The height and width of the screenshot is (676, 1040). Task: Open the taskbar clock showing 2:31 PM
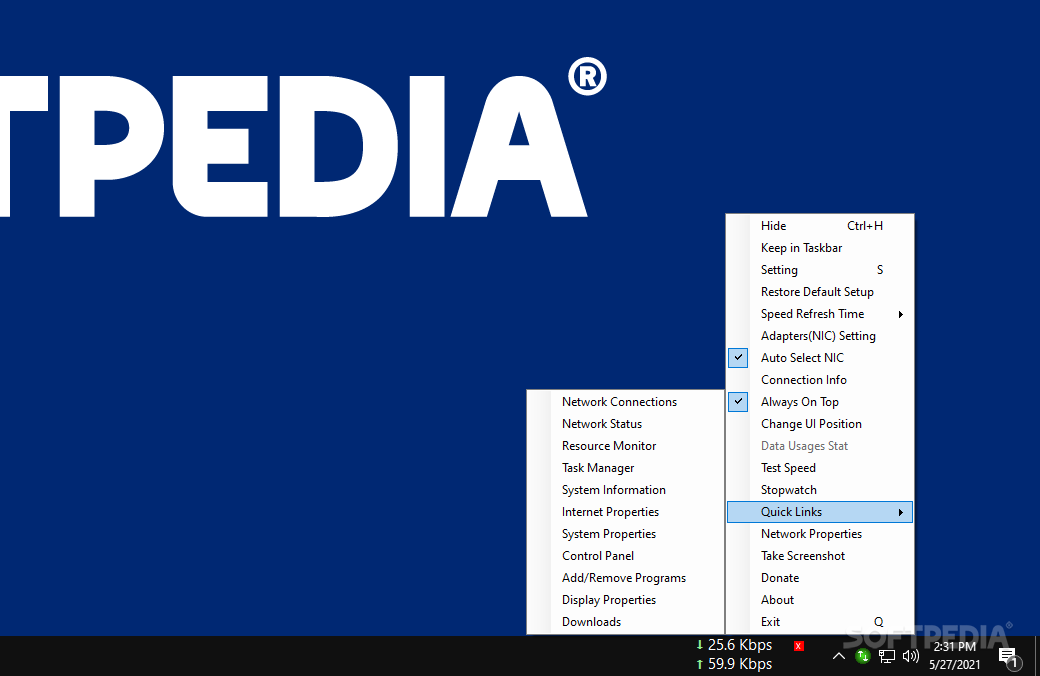[x=954, y=655]
